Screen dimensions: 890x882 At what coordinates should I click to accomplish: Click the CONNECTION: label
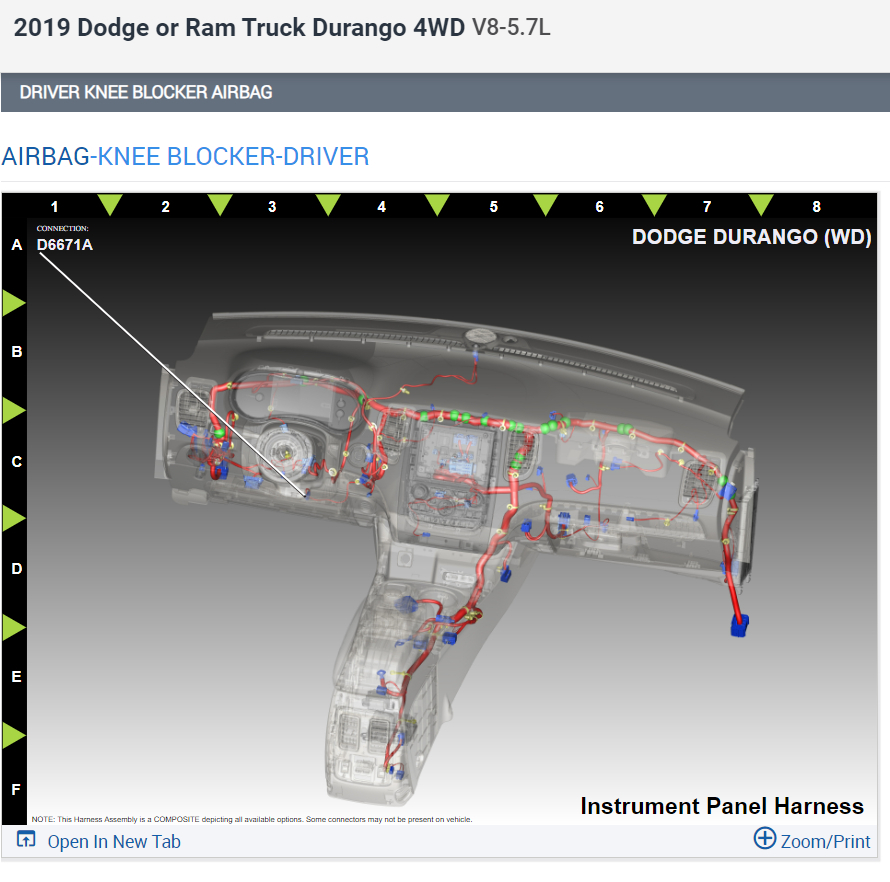pos(62,228)
